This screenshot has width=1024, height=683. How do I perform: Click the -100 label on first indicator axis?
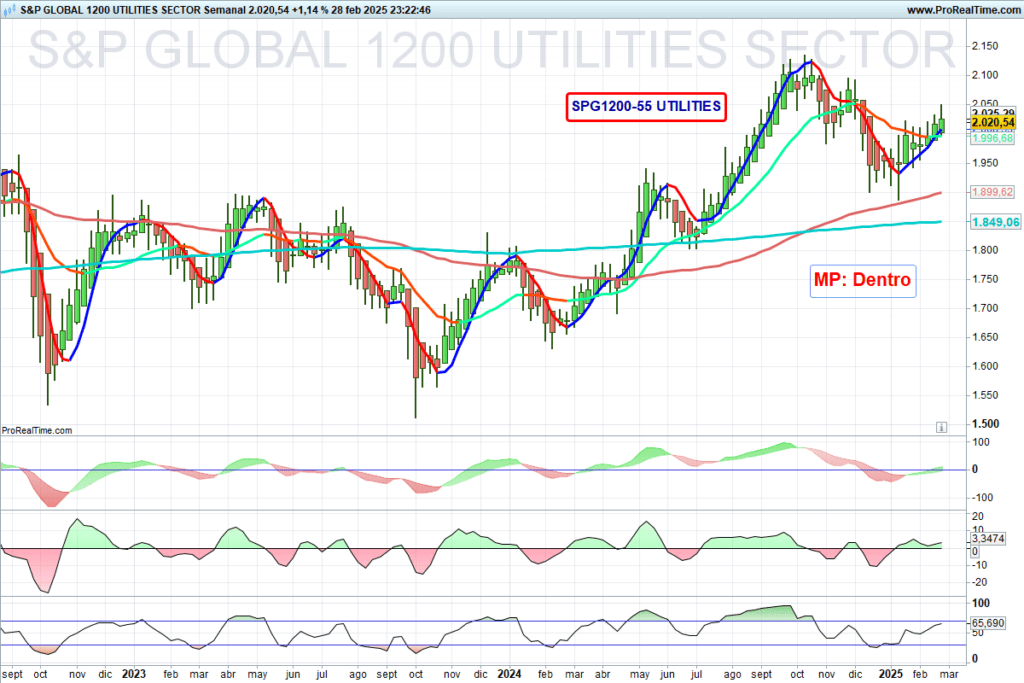982,498
